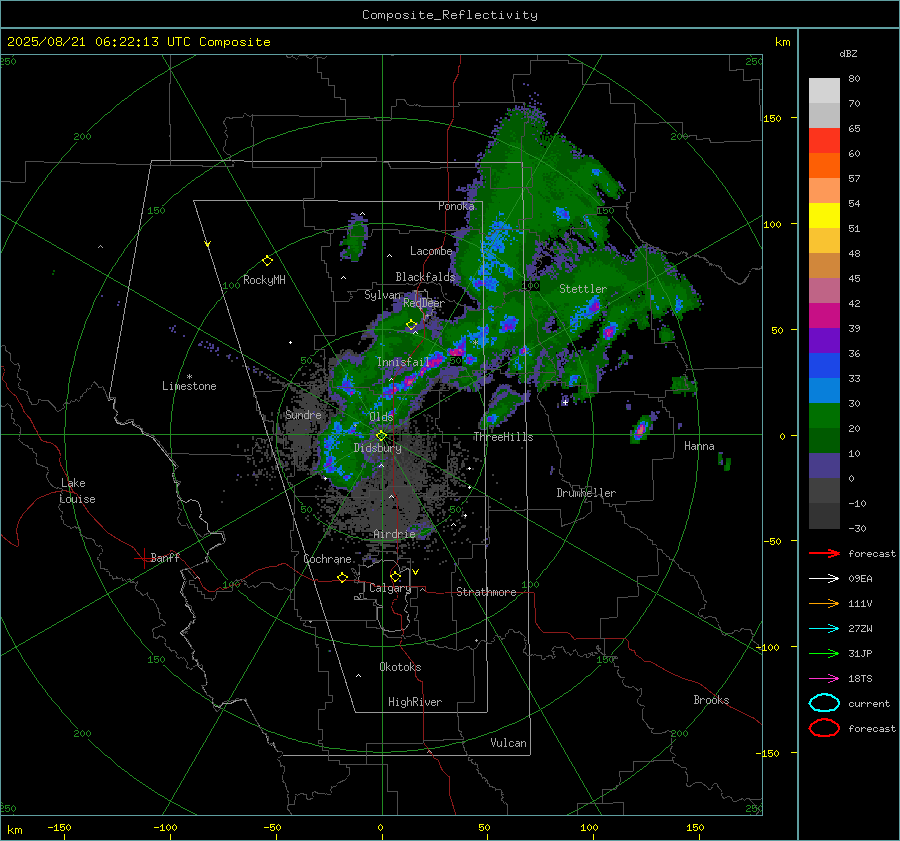Click the red cross marker at Banff

click(143, 558)
